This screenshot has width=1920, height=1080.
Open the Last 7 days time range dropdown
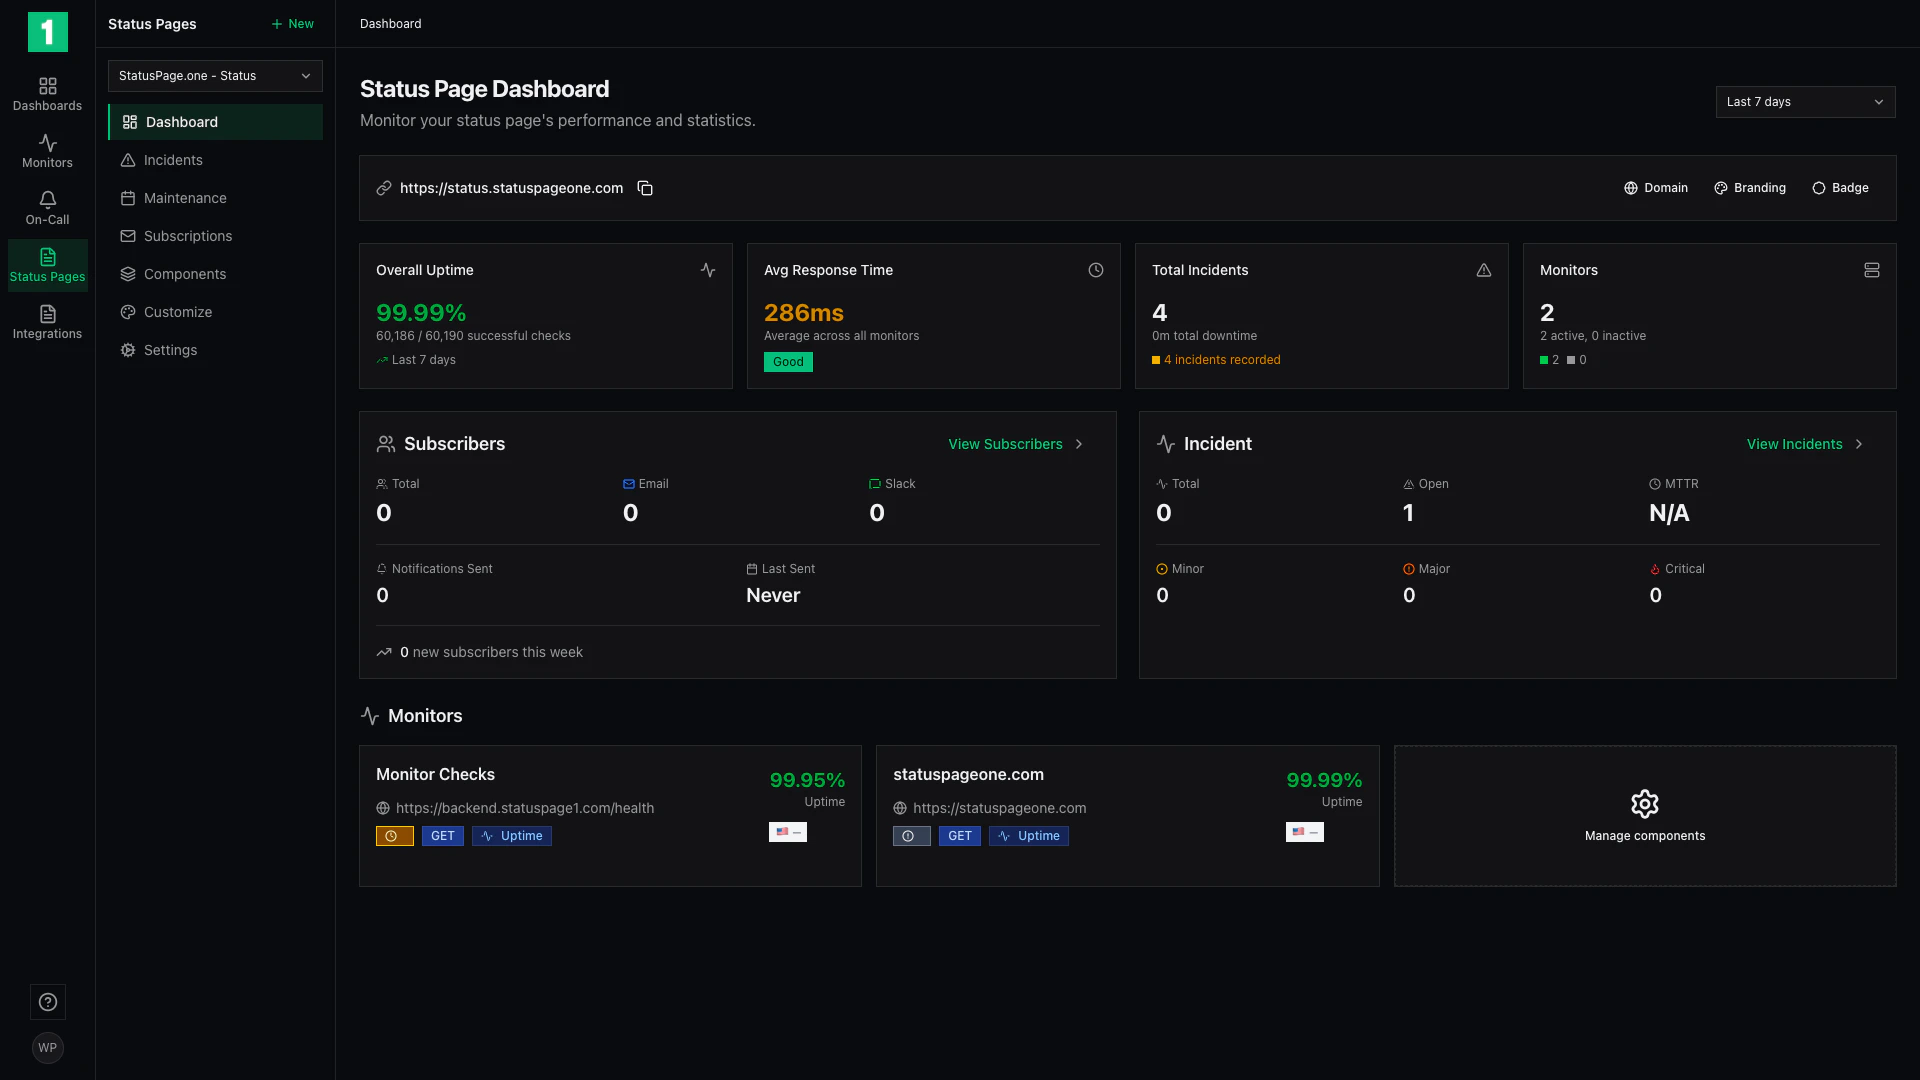[x=1805, y=101]
